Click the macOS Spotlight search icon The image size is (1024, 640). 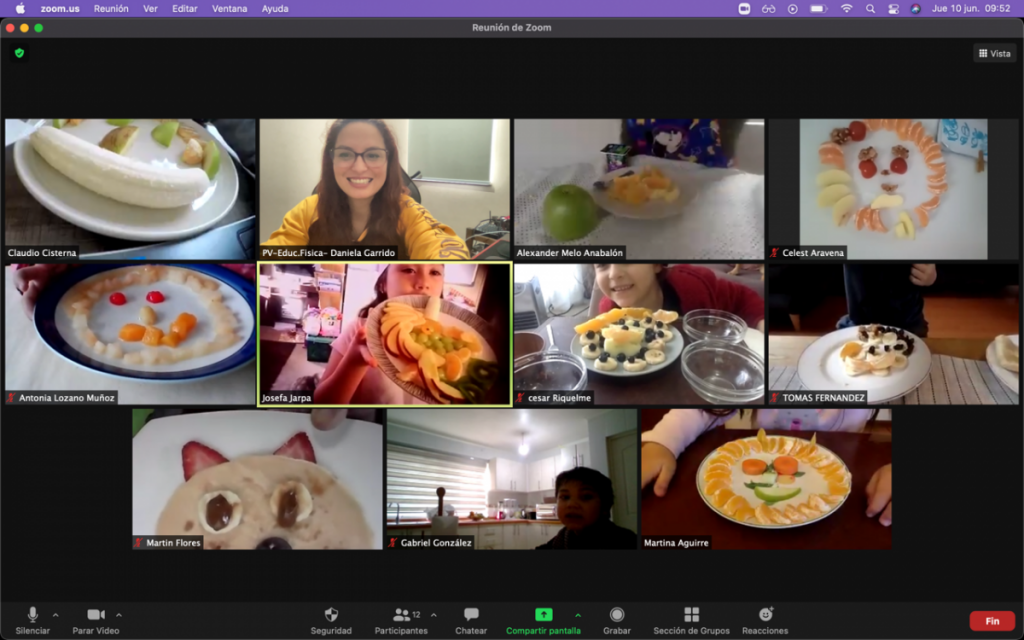click(869, 9)
